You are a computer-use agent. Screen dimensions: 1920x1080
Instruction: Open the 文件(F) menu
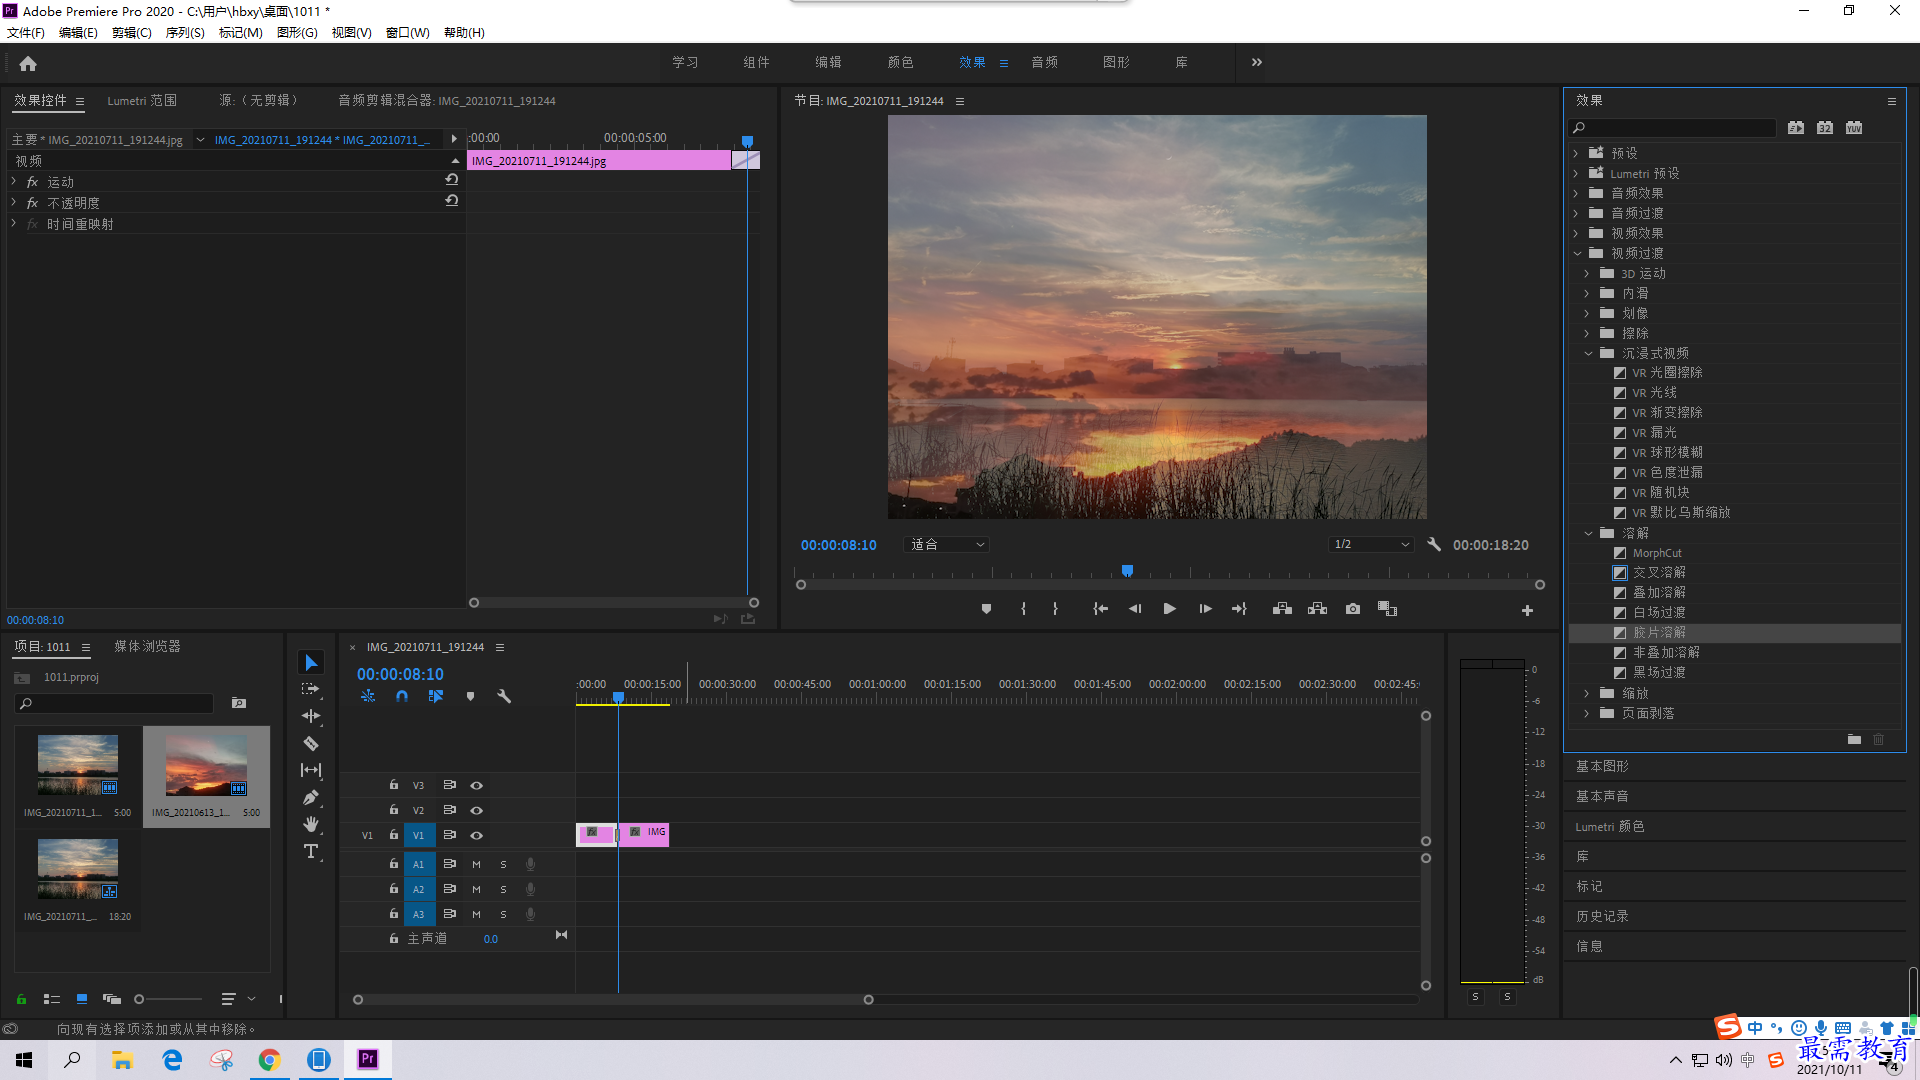coord(26,33)
